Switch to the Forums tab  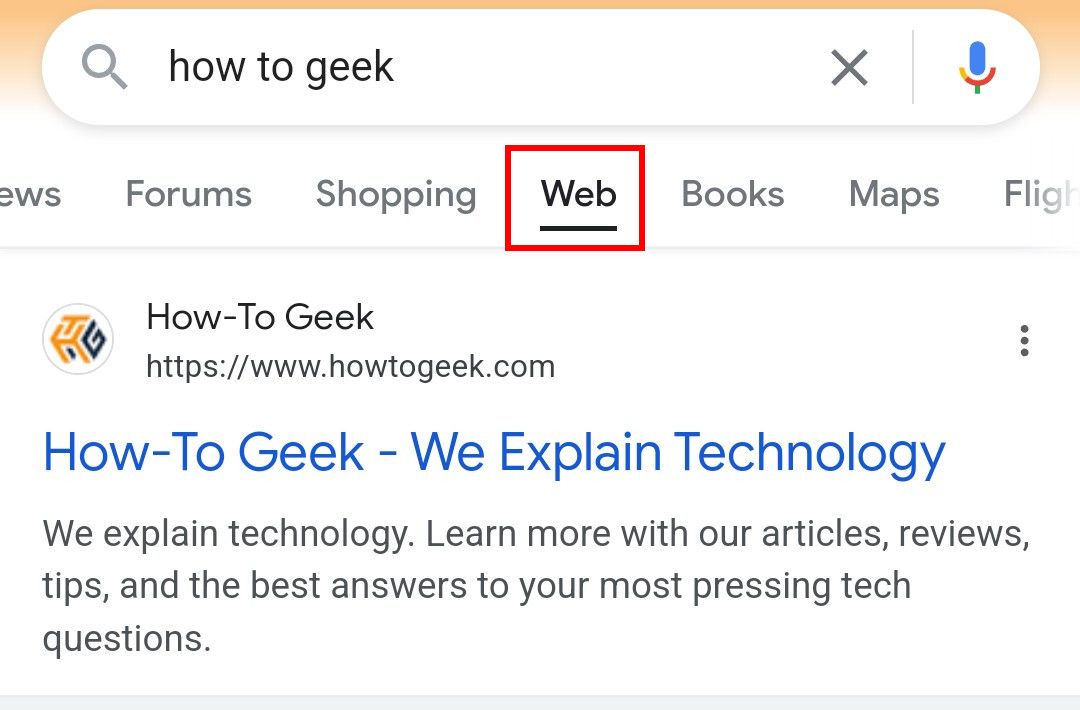click(x=188, y=195)
